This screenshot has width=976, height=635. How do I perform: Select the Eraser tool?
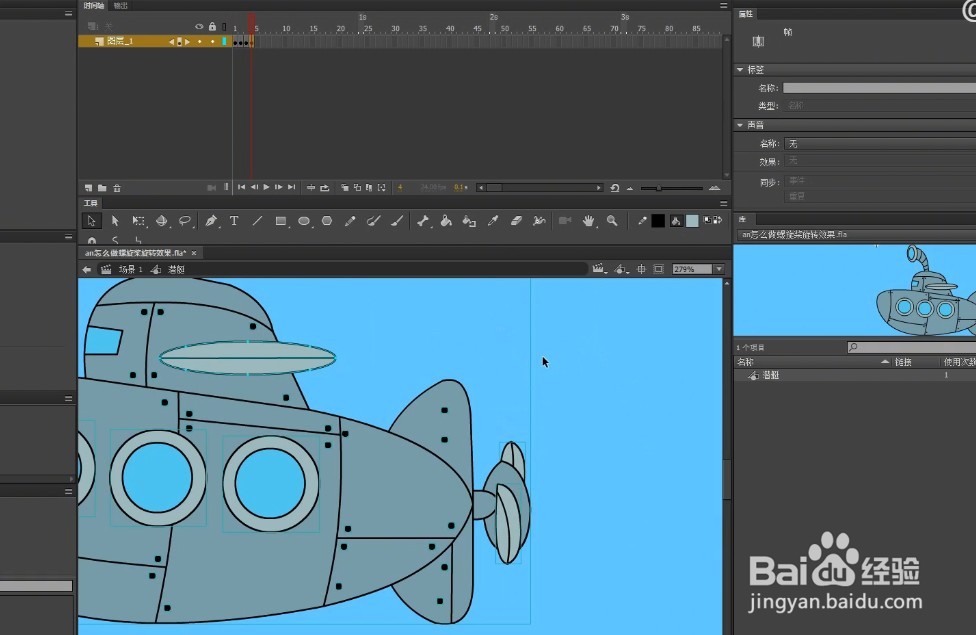tap(516, 220)
